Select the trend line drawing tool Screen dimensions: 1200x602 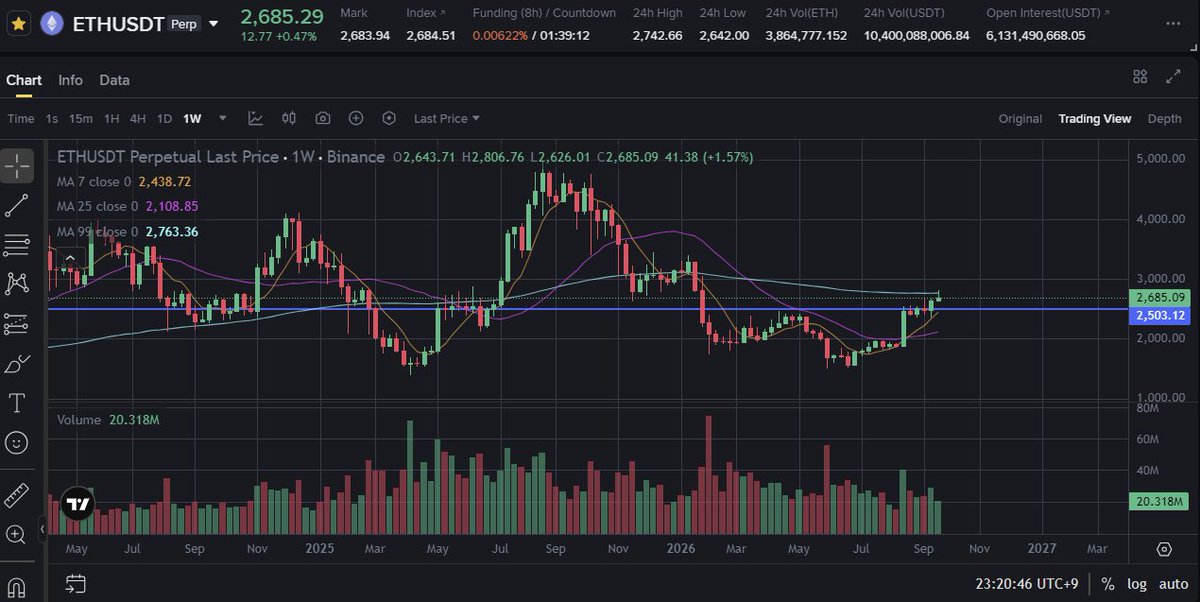coord(17,205)
